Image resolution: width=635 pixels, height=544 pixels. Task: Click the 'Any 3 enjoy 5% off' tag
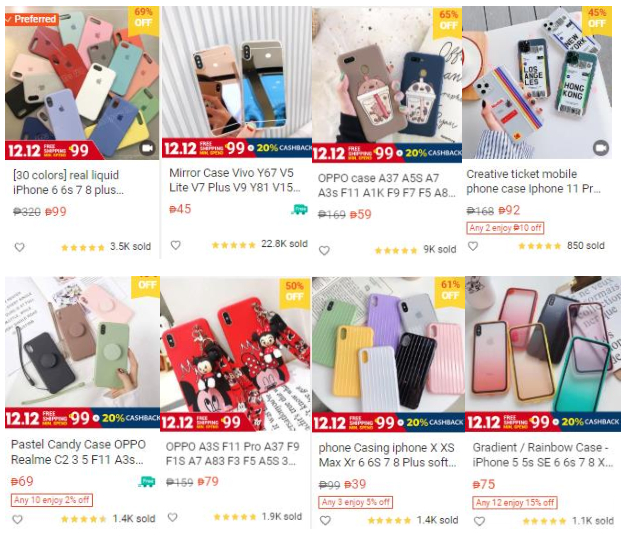356,502
